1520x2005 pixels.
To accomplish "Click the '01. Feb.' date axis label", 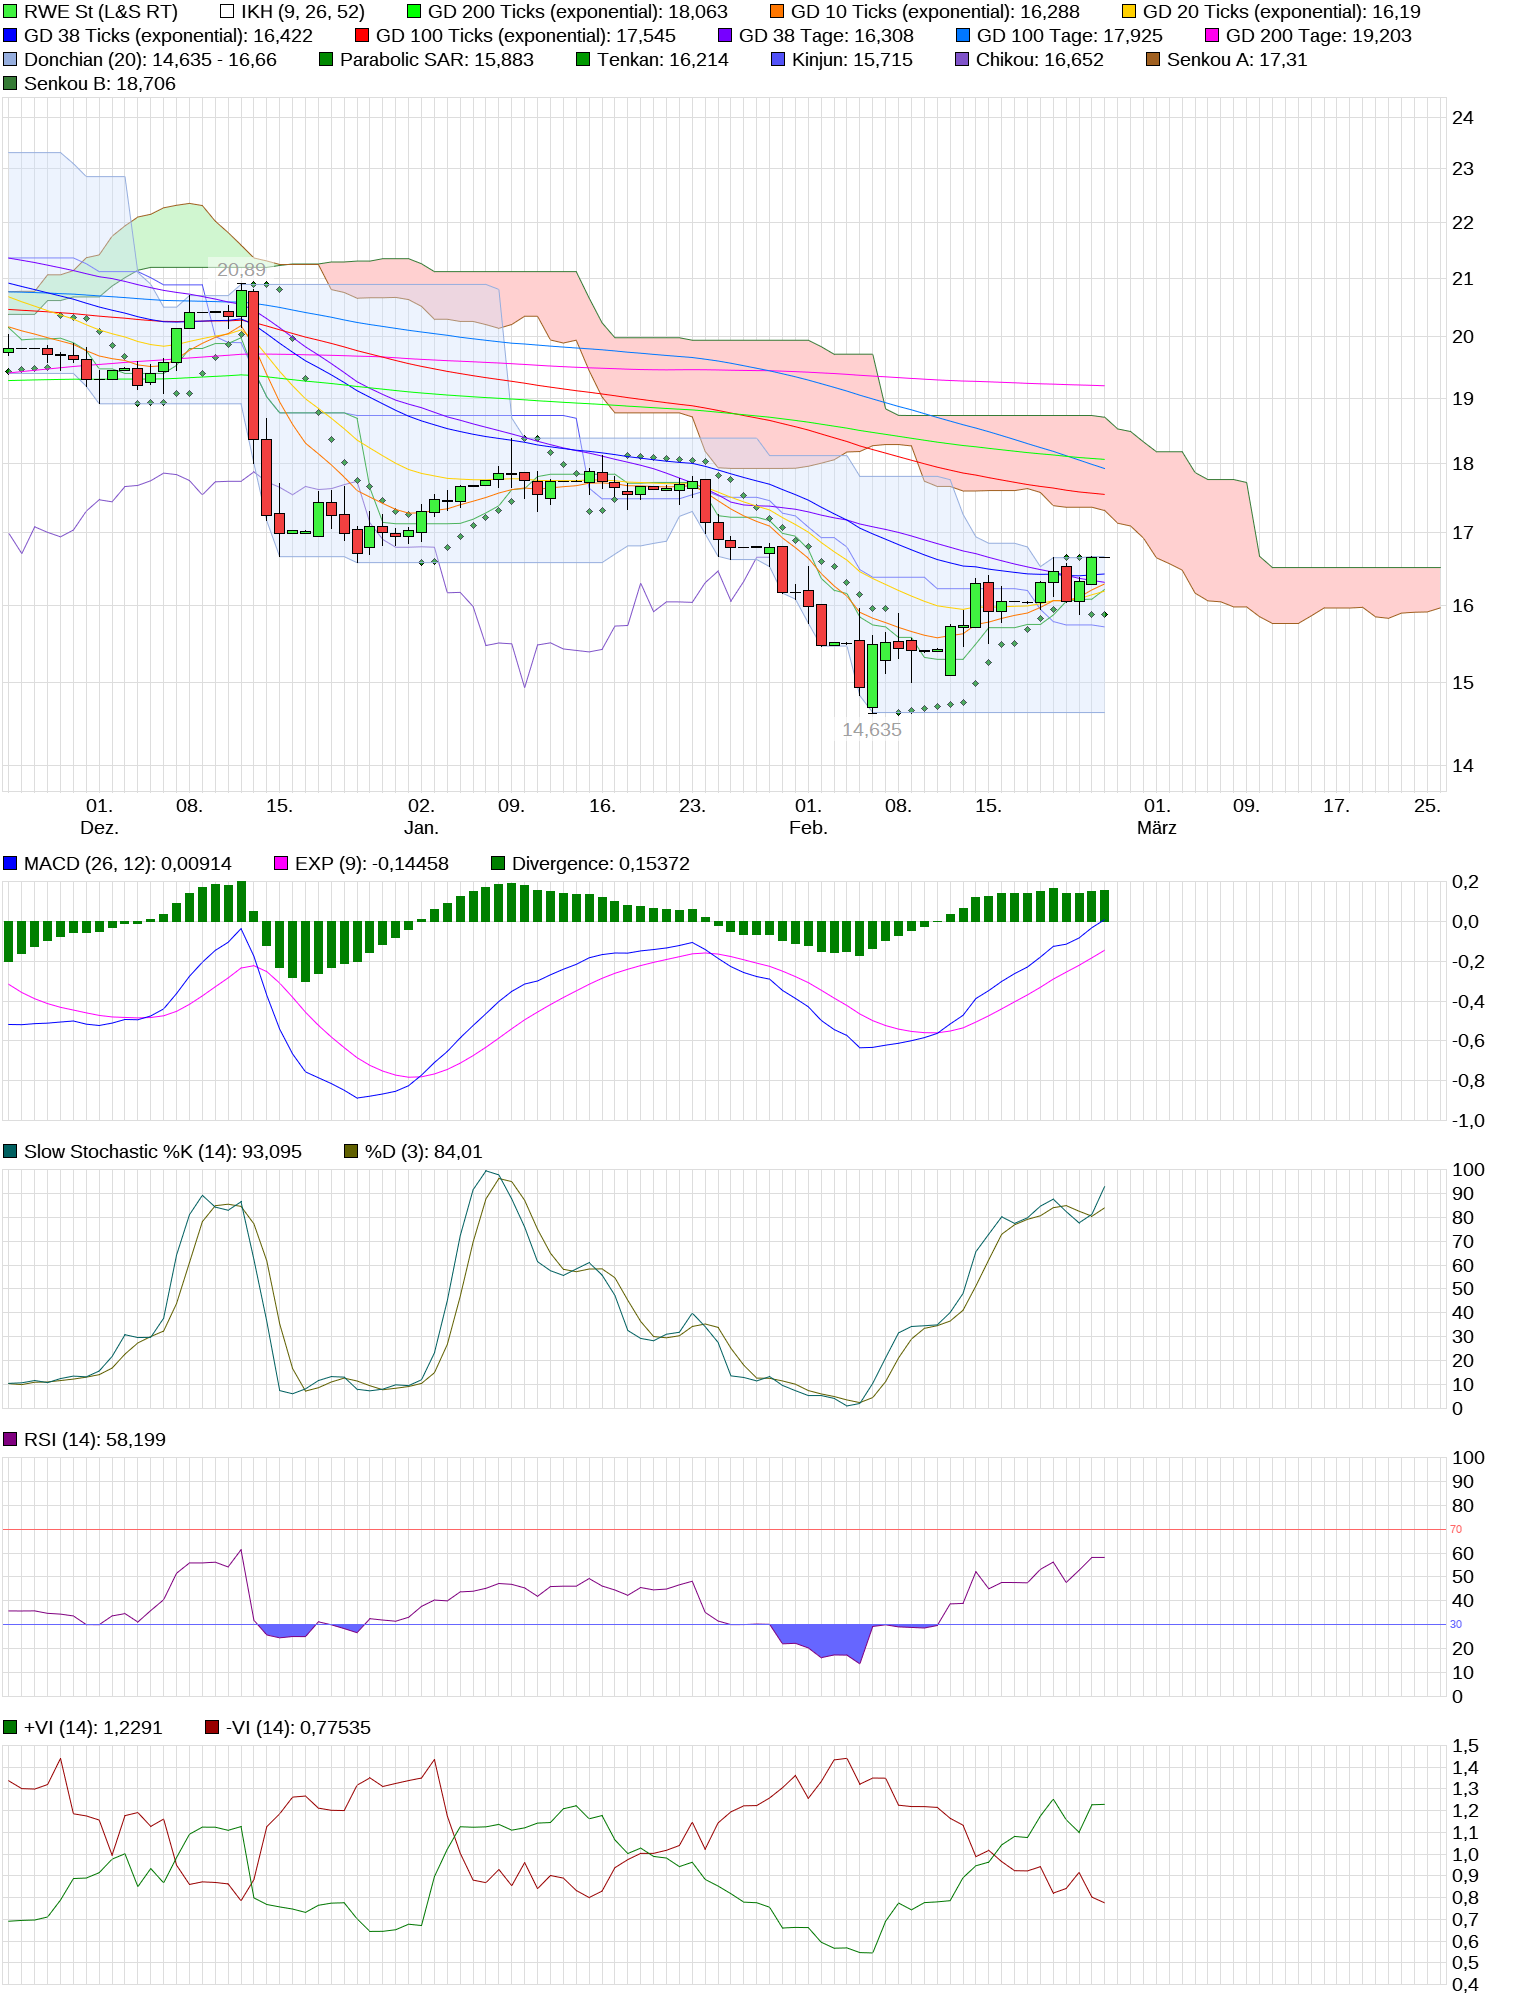I will 808,817.
